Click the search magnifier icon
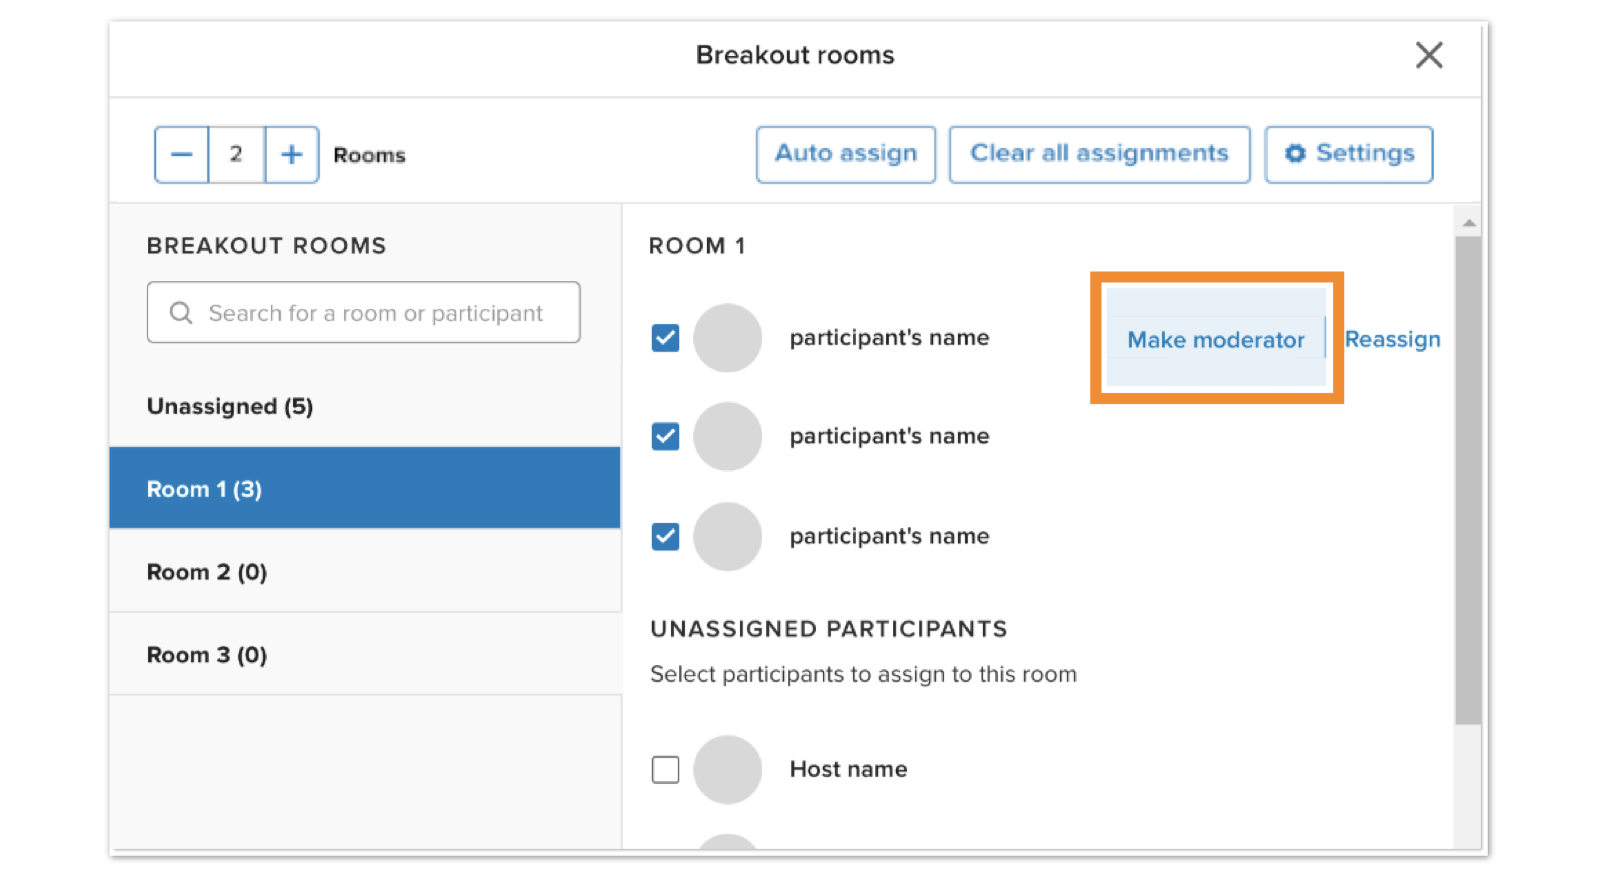The width and height of the screenshot is (1600, 880). tap(181, 313)
